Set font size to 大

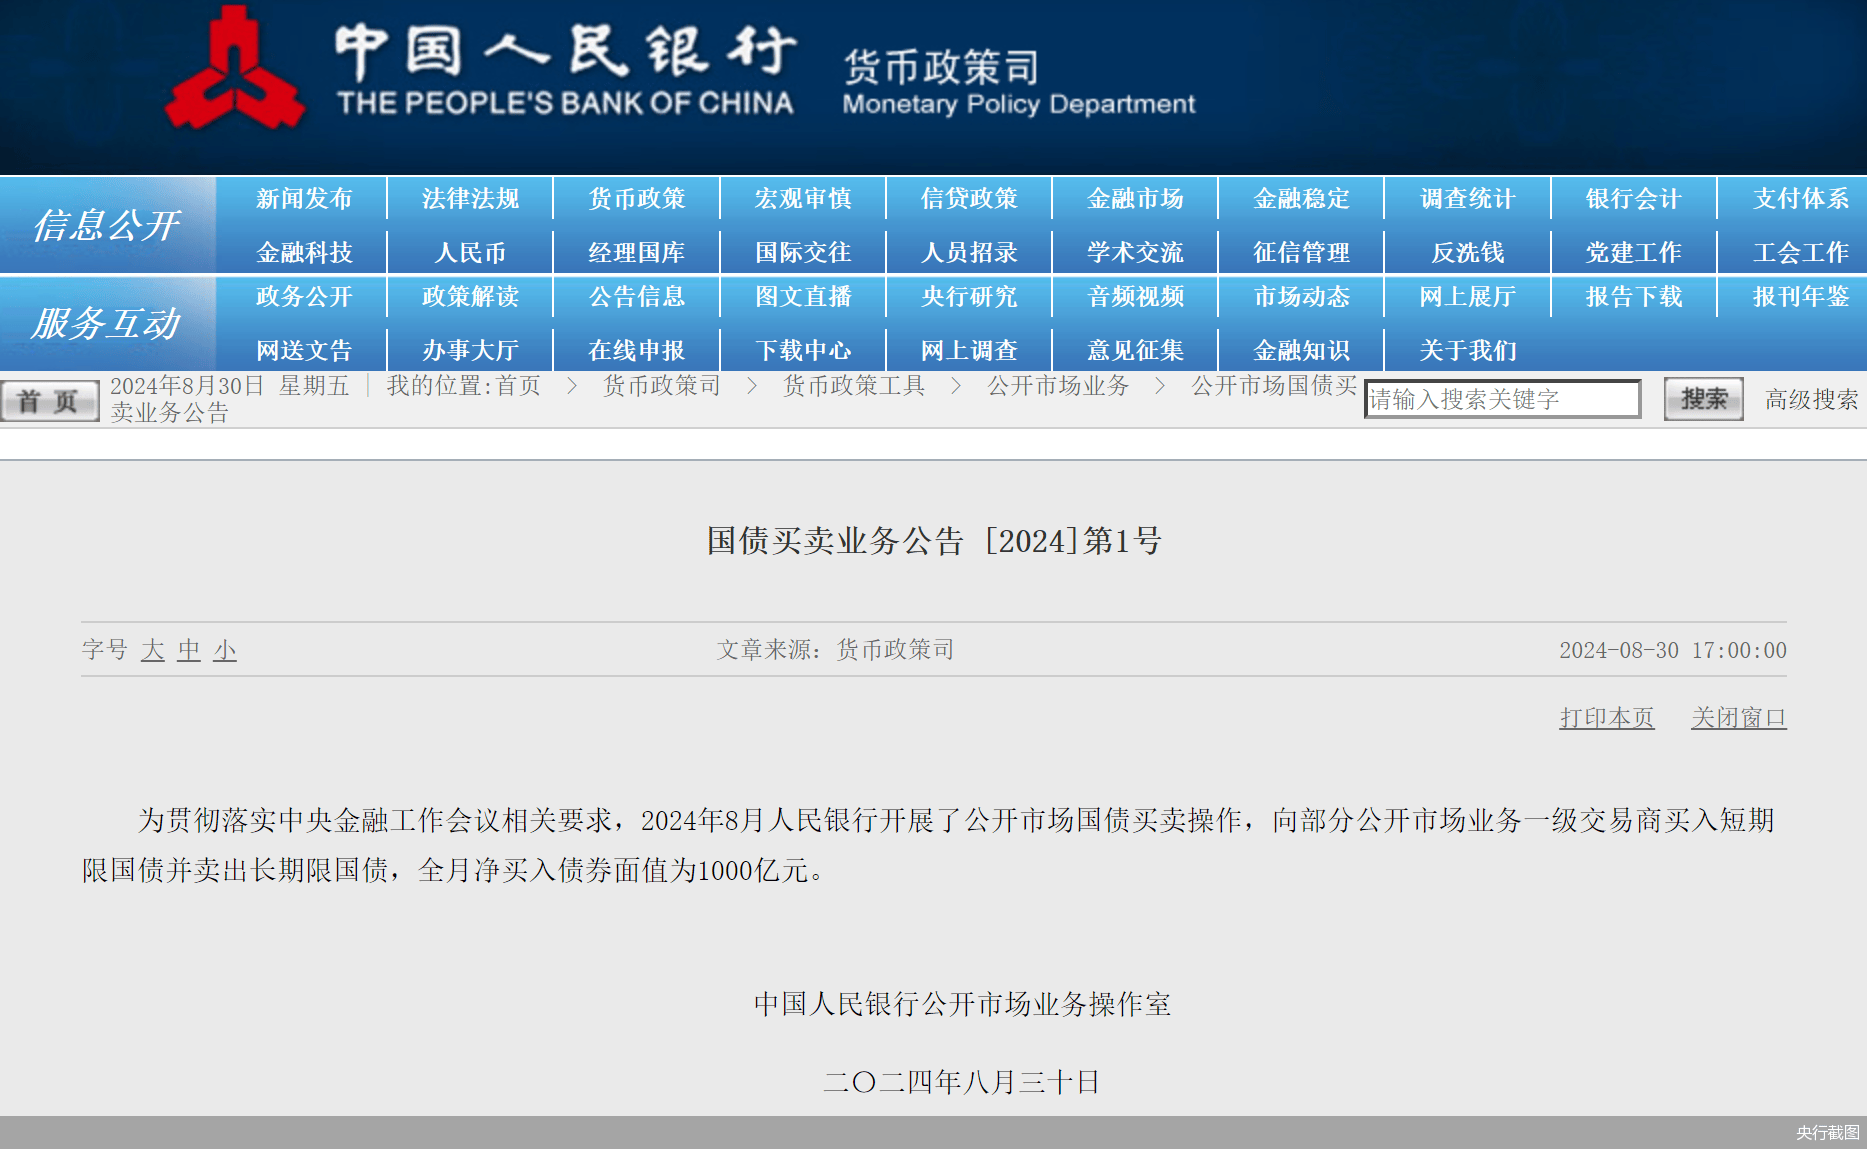(x=152, y=650)
